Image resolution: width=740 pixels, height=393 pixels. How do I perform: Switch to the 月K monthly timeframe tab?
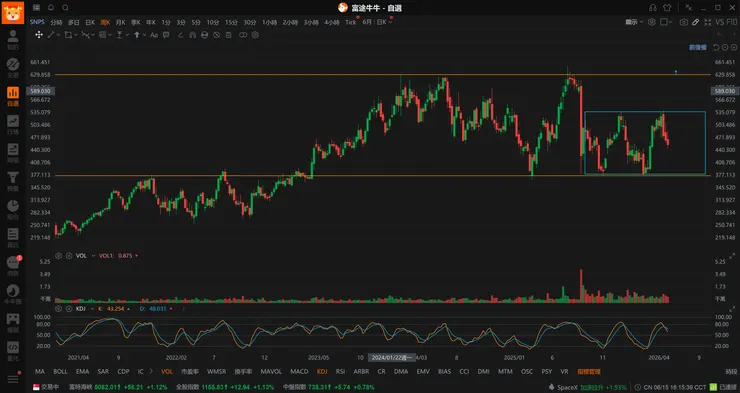(x=120, y=22)
